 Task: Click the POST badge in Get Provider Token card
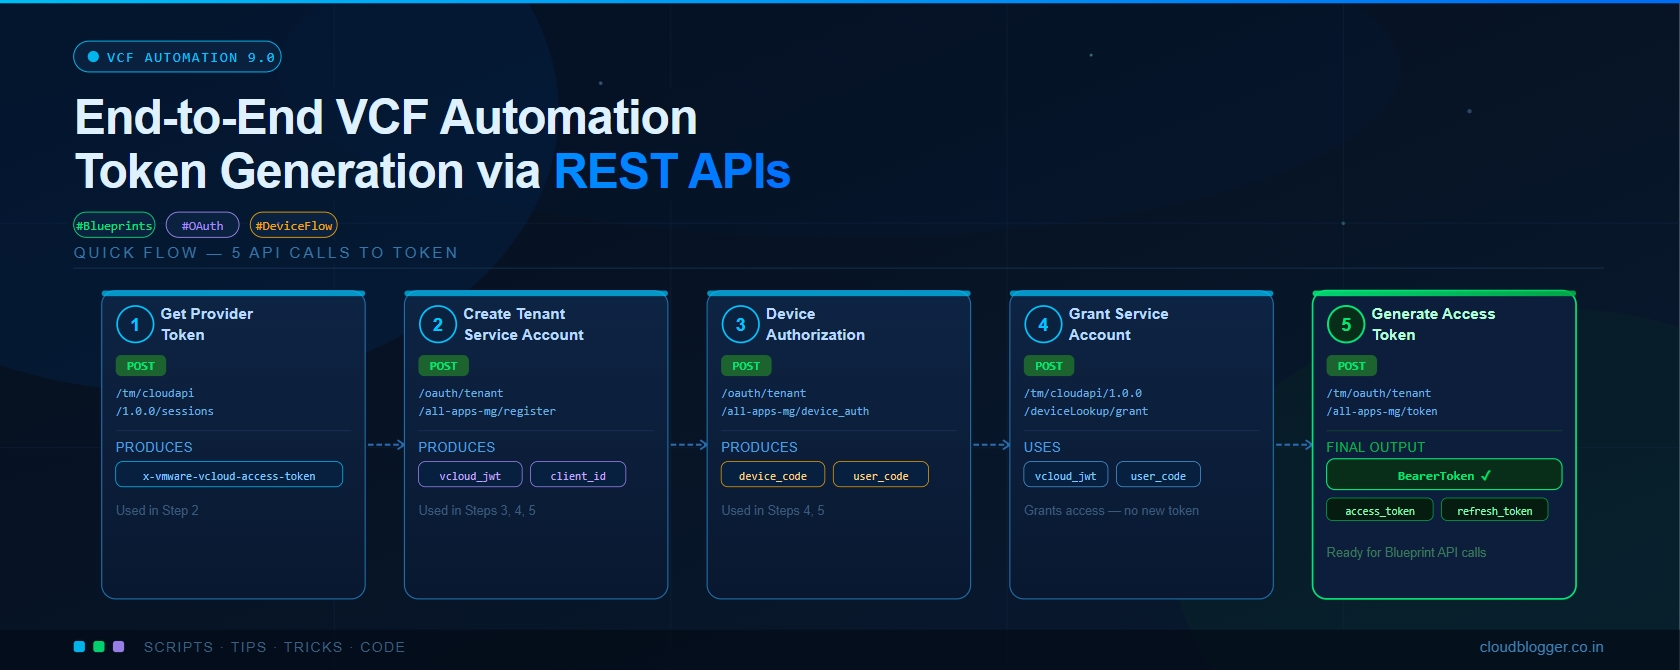click(141, 366)
